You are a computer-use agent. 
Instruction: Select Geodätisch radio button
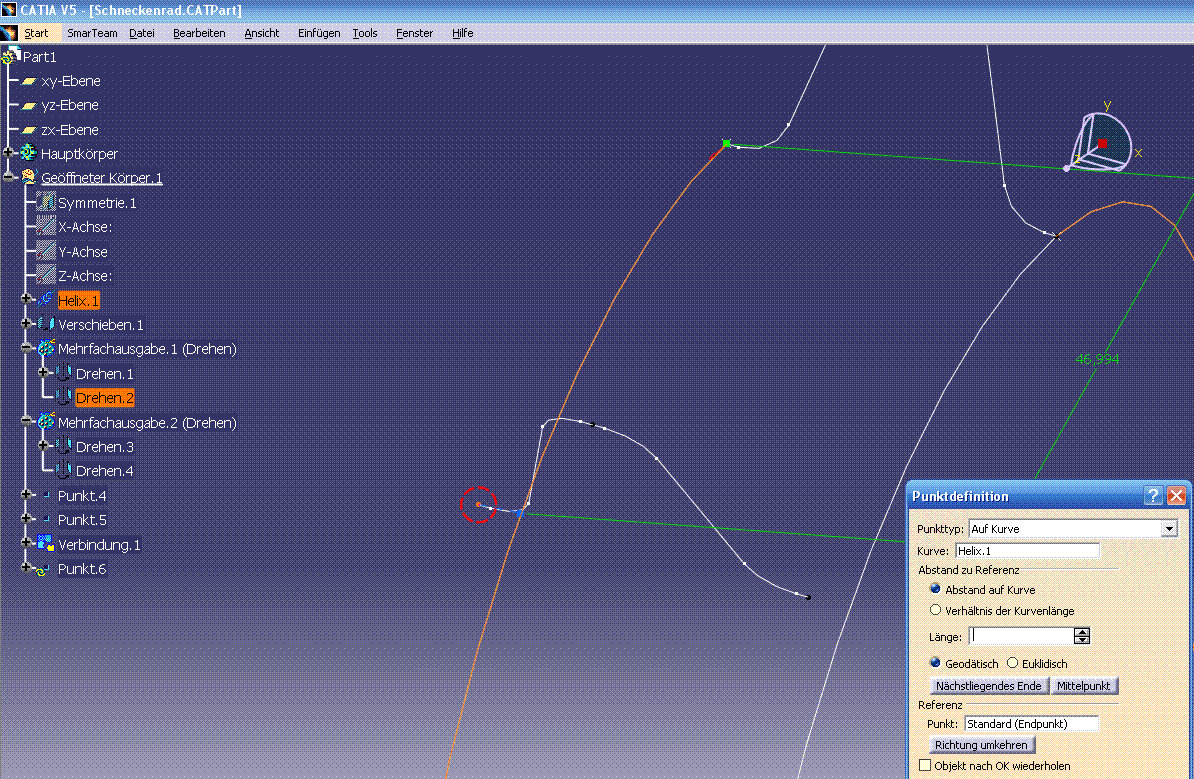pyautogui.click(x=935, y=662)
